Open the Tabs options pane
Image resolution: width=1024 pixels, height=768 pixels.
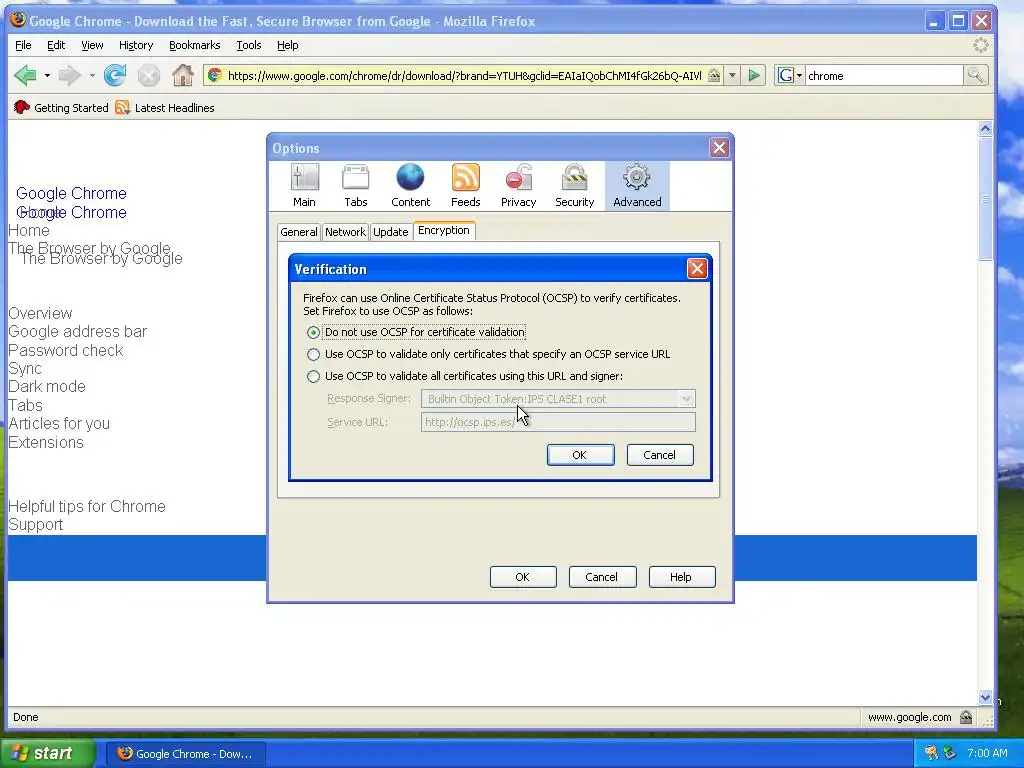[x=356, y=185]
